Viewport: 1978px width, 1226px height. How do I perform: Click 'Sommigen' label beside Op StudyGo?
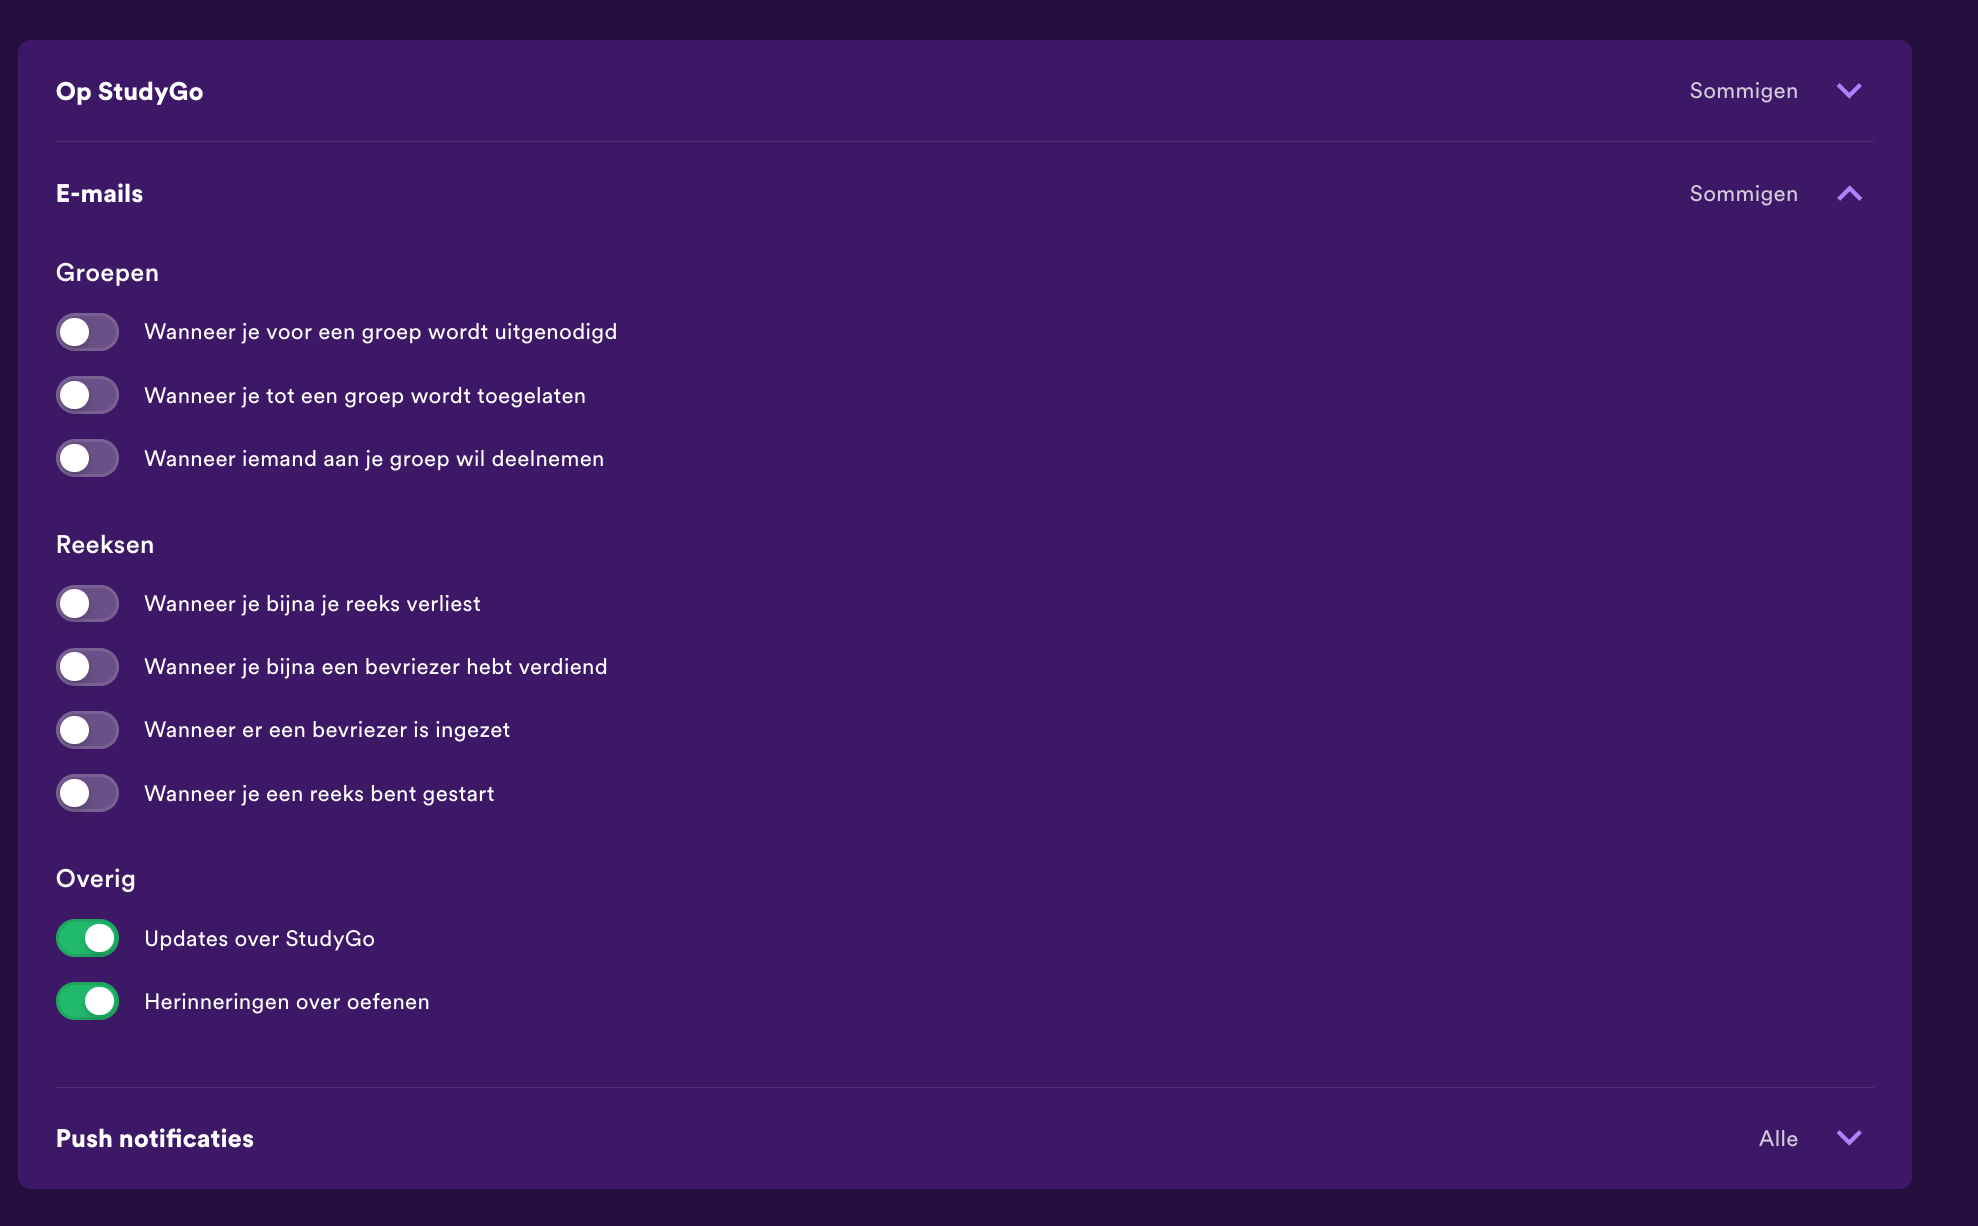[x=1743, y=91]
